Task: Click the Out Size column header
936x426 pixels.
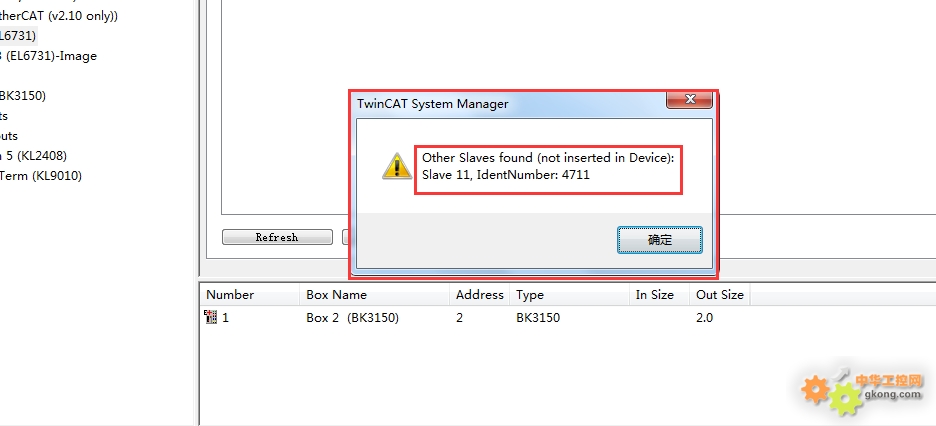Action: (x=720, y=295)
